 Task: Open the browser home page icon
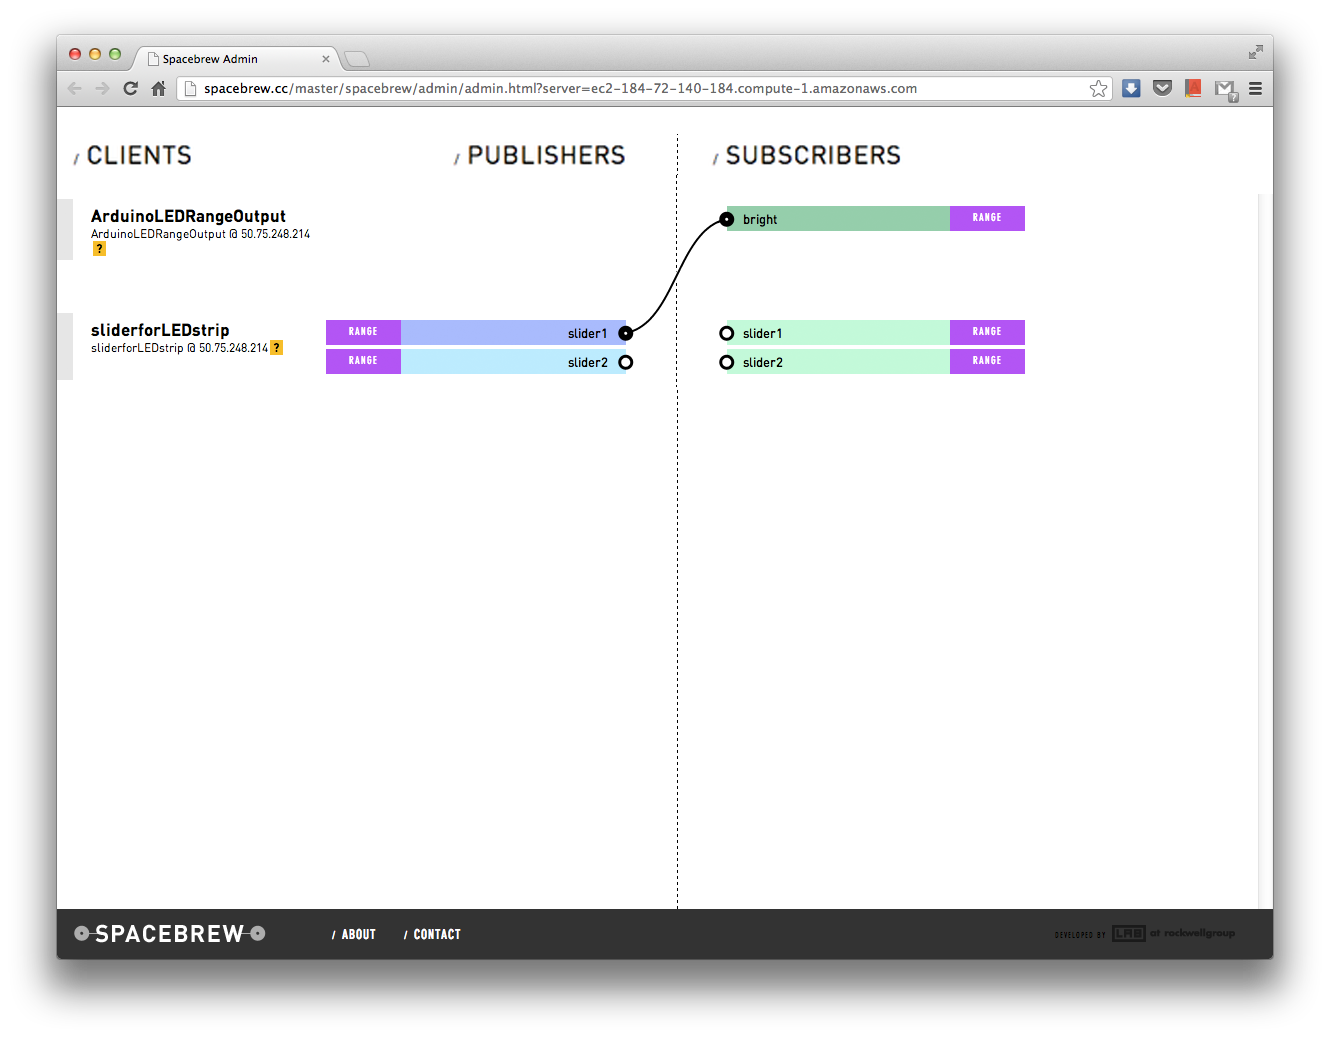click(158, 88)
